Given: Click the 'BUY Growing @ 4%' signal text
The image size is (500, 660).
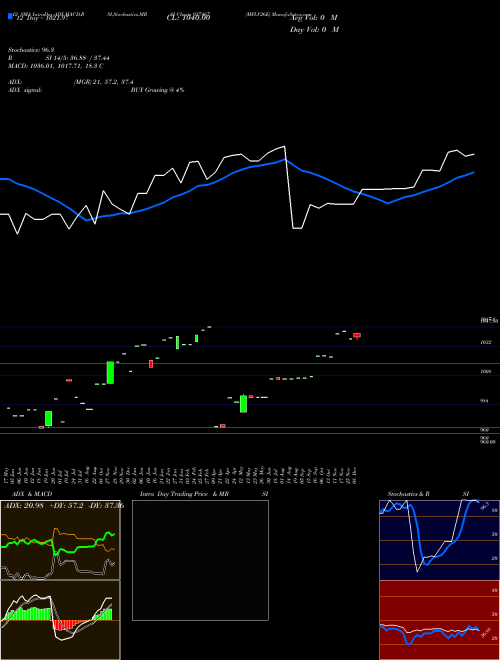Looking at the screenshot, I should tap(157, 90).
